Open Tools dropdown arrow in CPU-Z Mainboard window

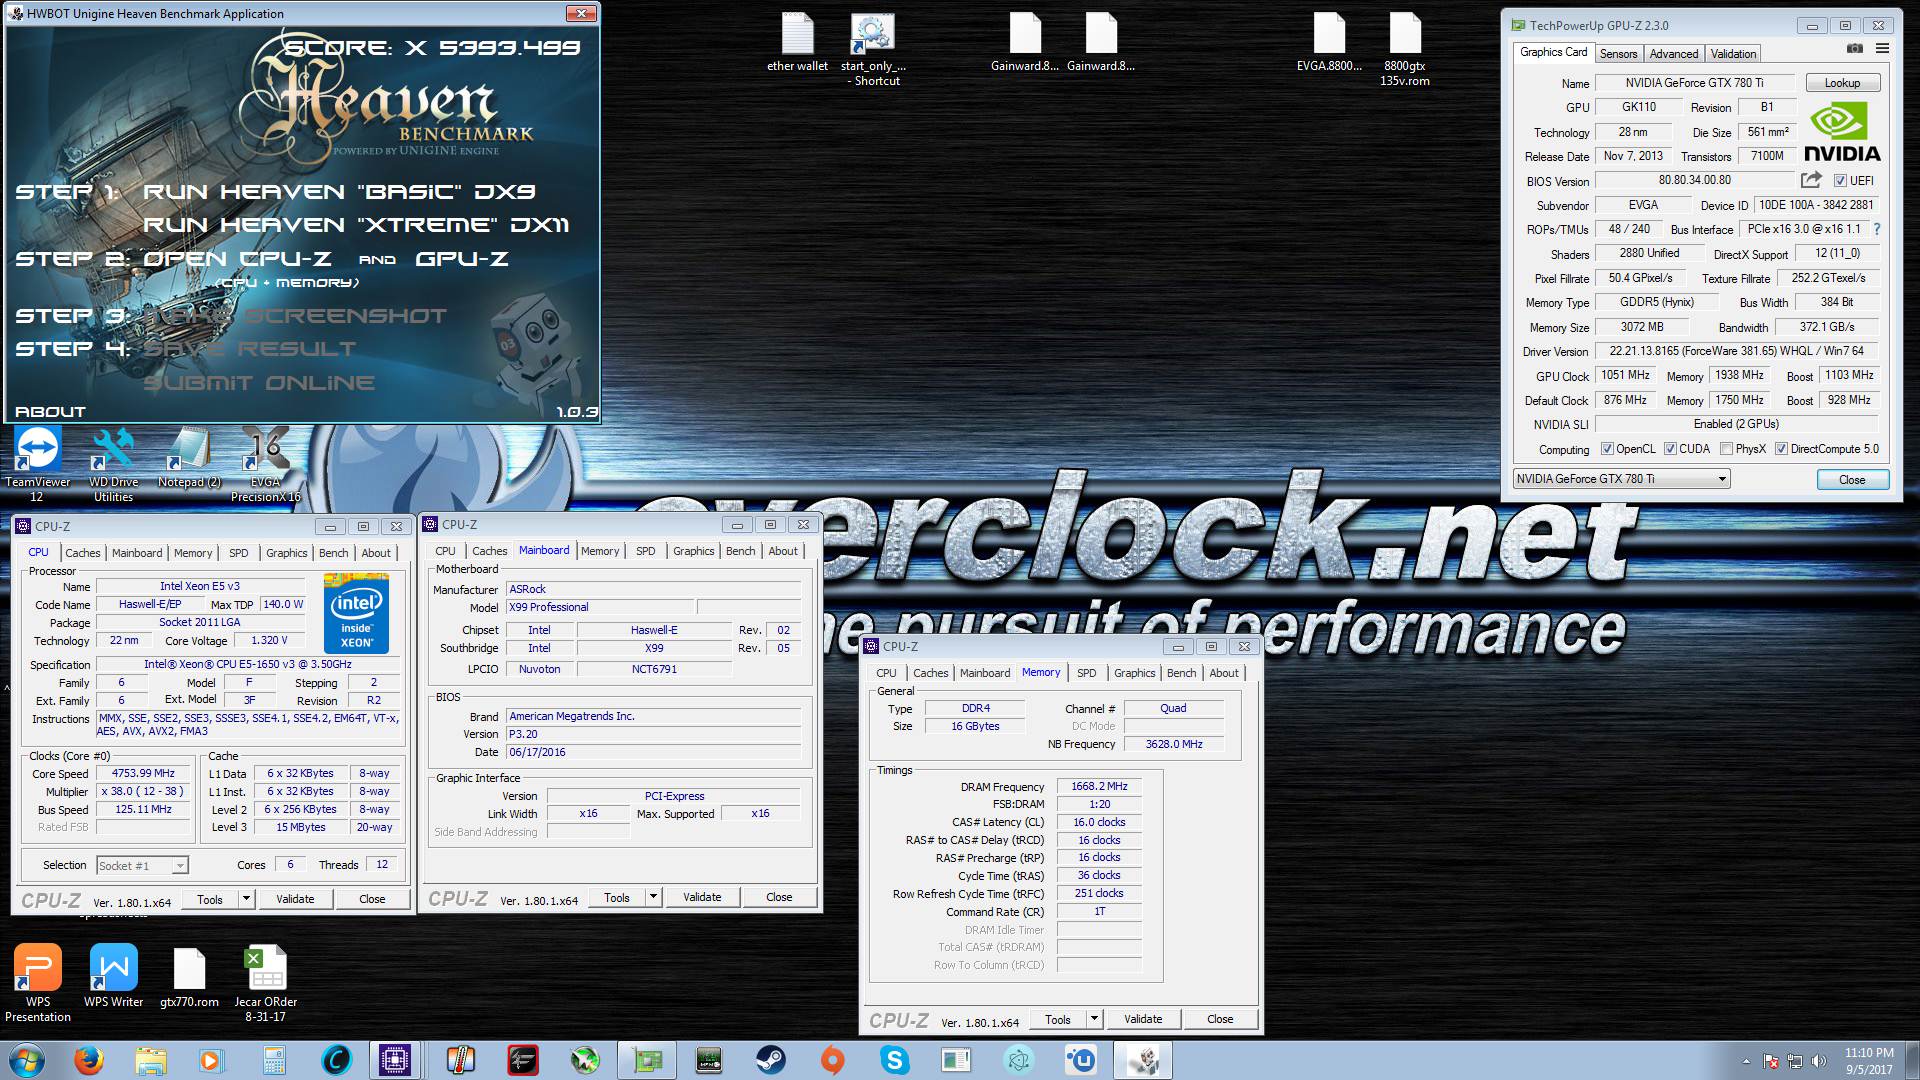click(x=653, y=897)
